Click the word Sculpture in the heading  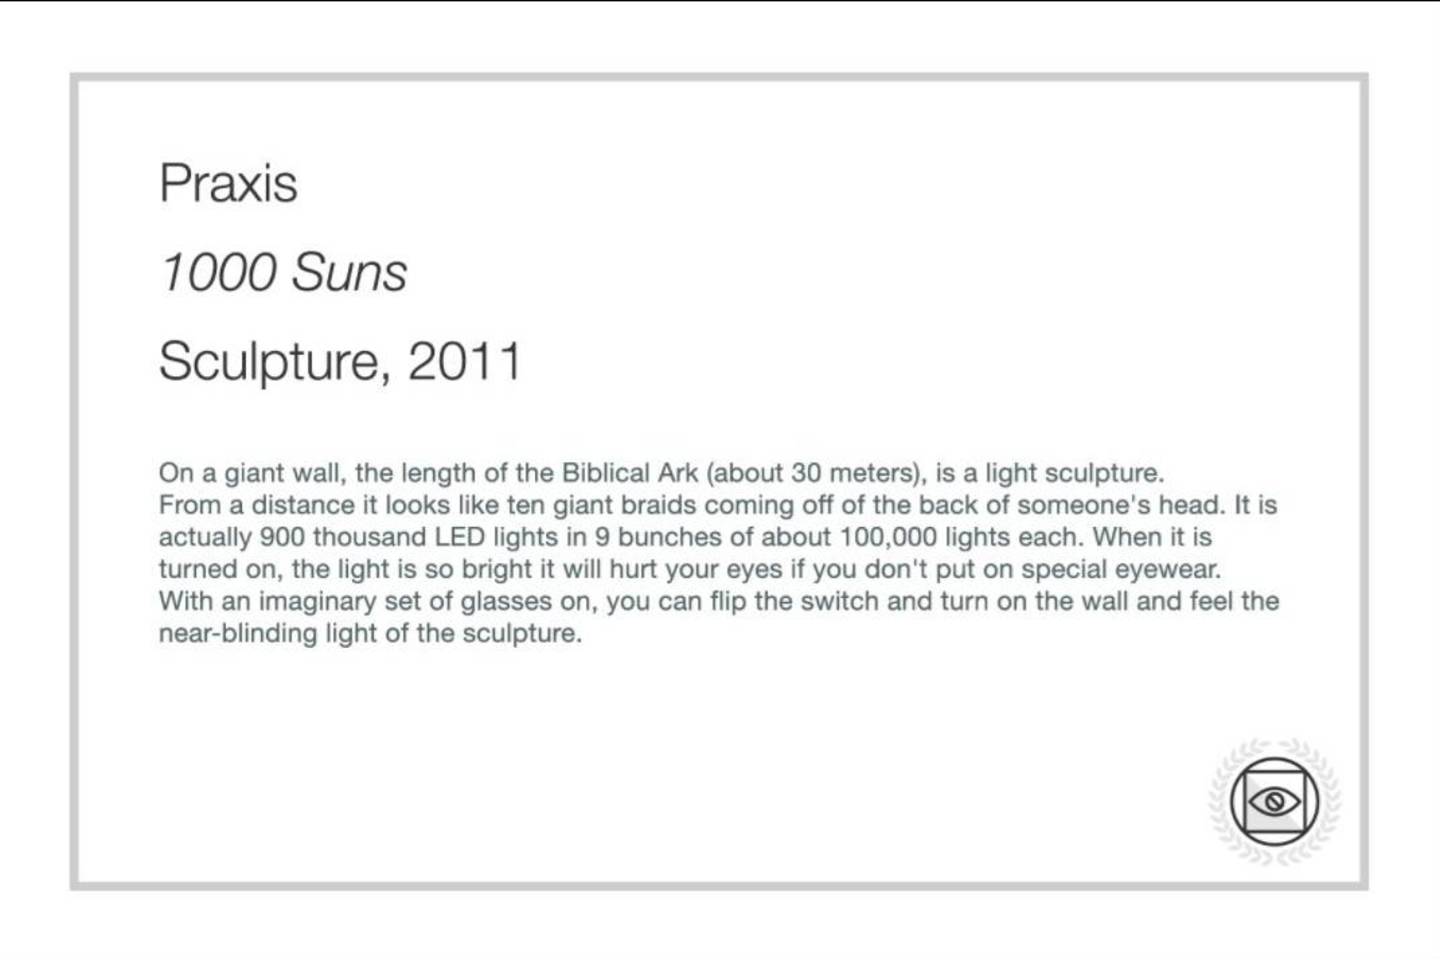coord(269,361)
